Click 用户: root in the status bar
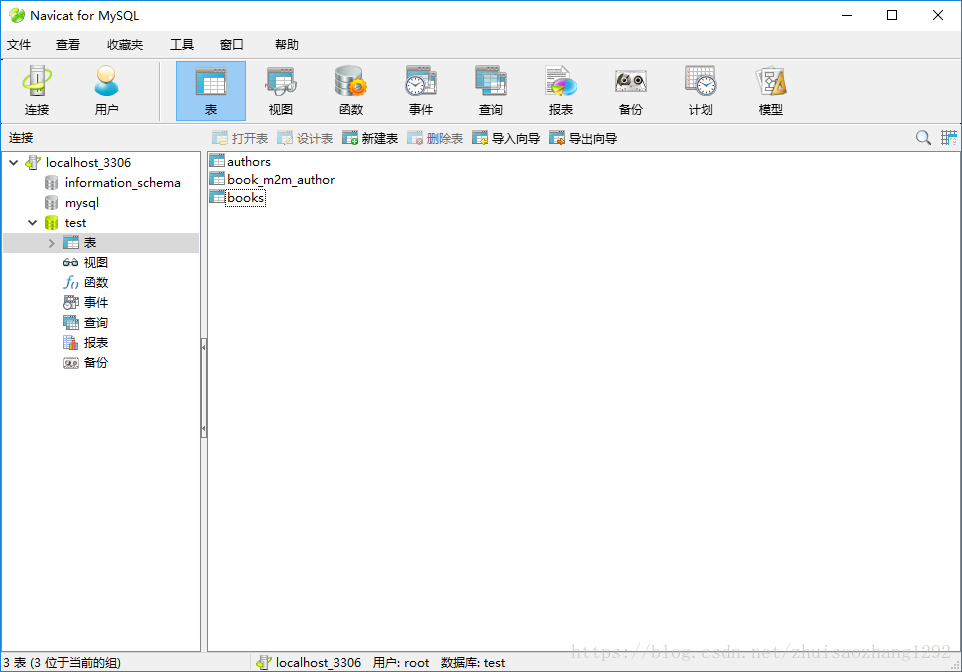Screen dimensions: 962x672 coord(401,663)
